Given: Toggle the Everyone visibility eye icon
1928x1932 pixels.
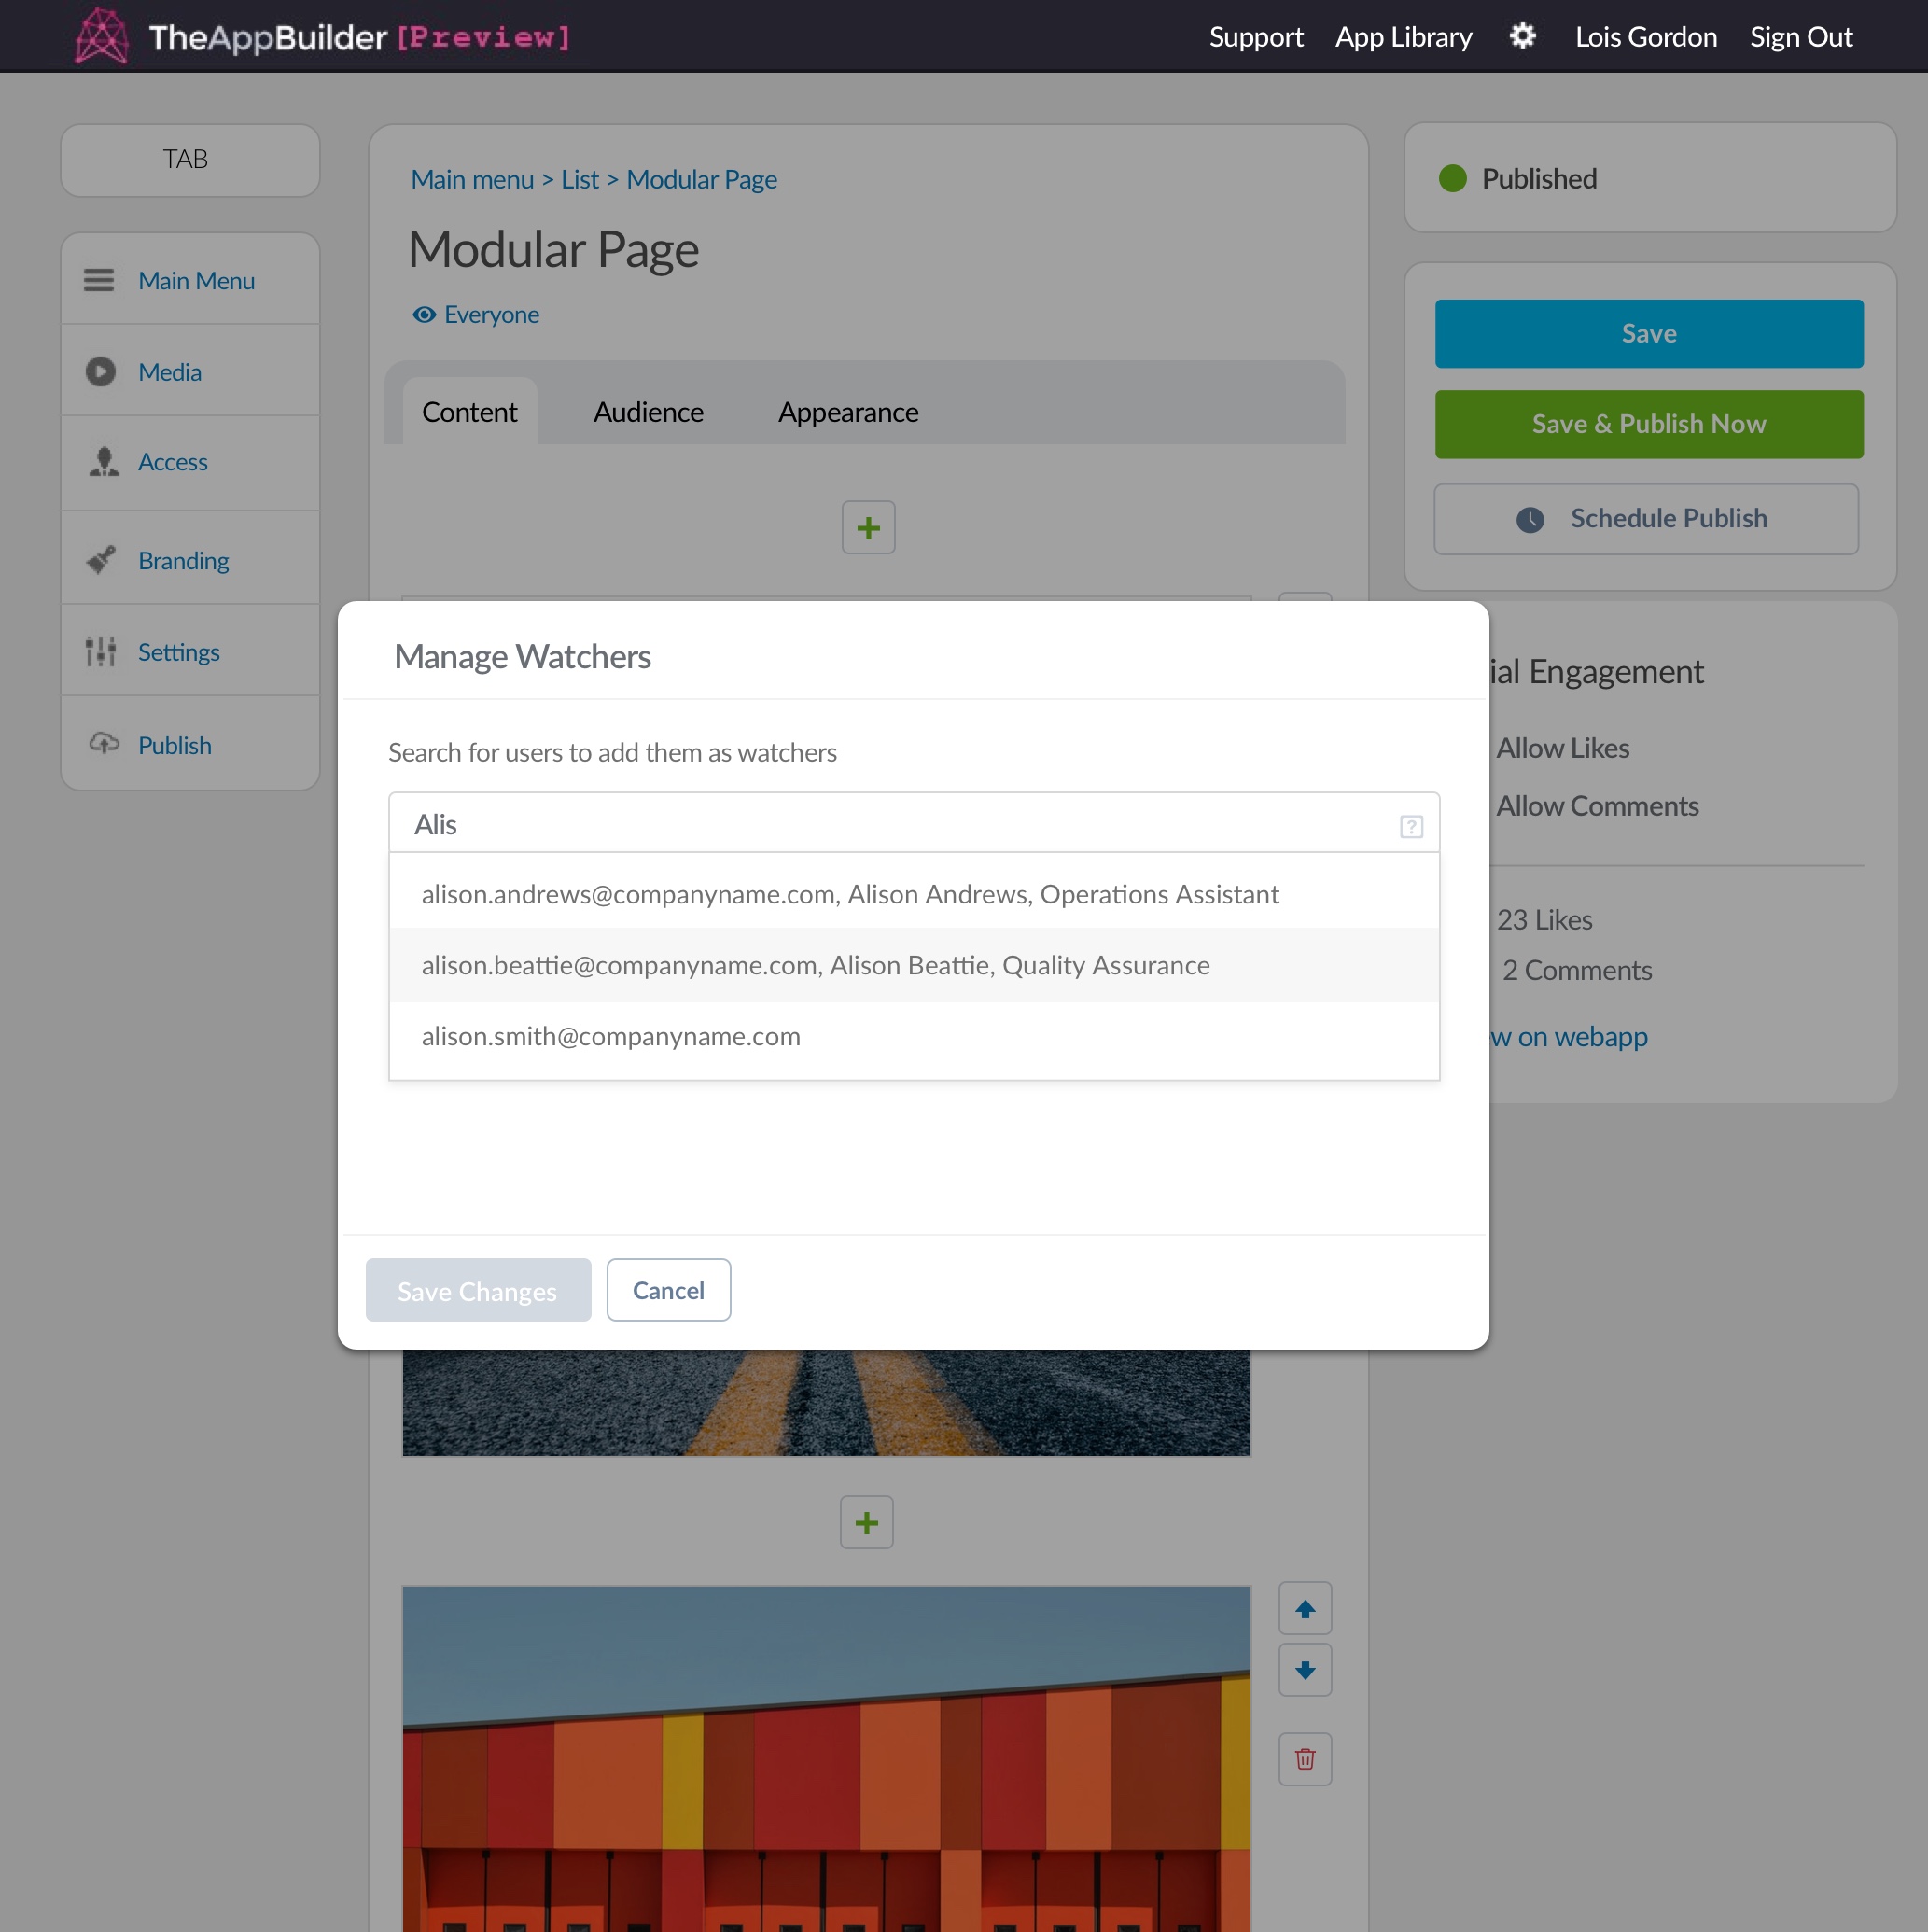Looking at the screenshot, I should click(422, 313).
